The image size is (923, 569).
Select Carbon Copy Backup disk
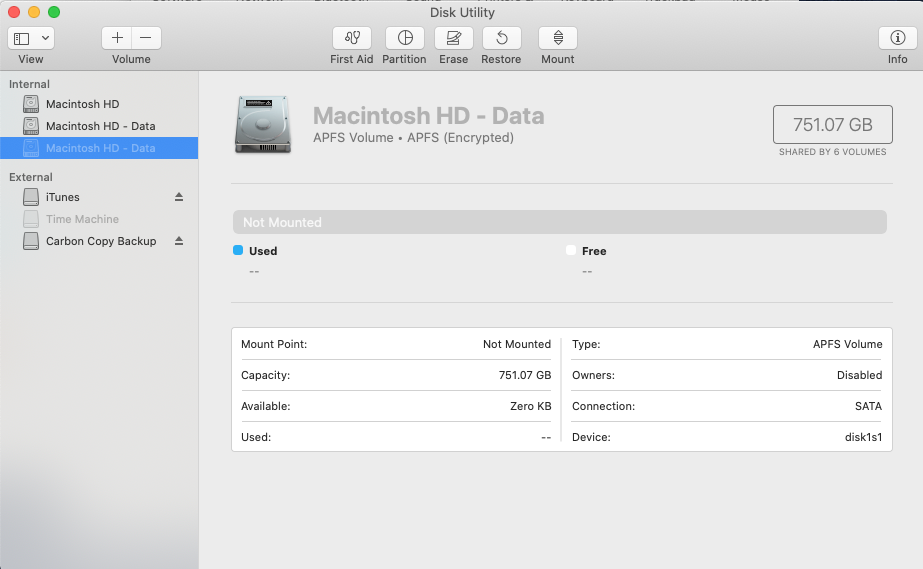point(99,241)
